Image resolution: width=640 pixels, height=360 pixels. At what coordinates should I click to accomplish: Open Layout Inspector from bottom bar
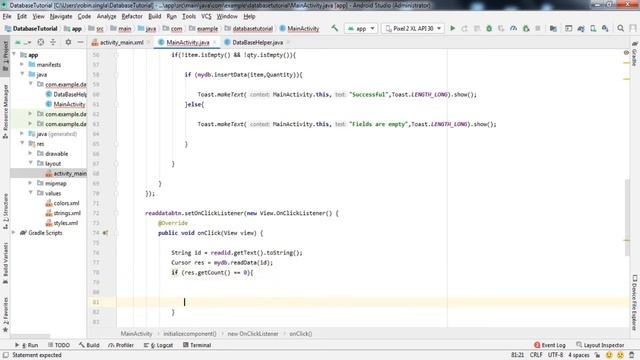pyautogui.click(x=600, y=345)
